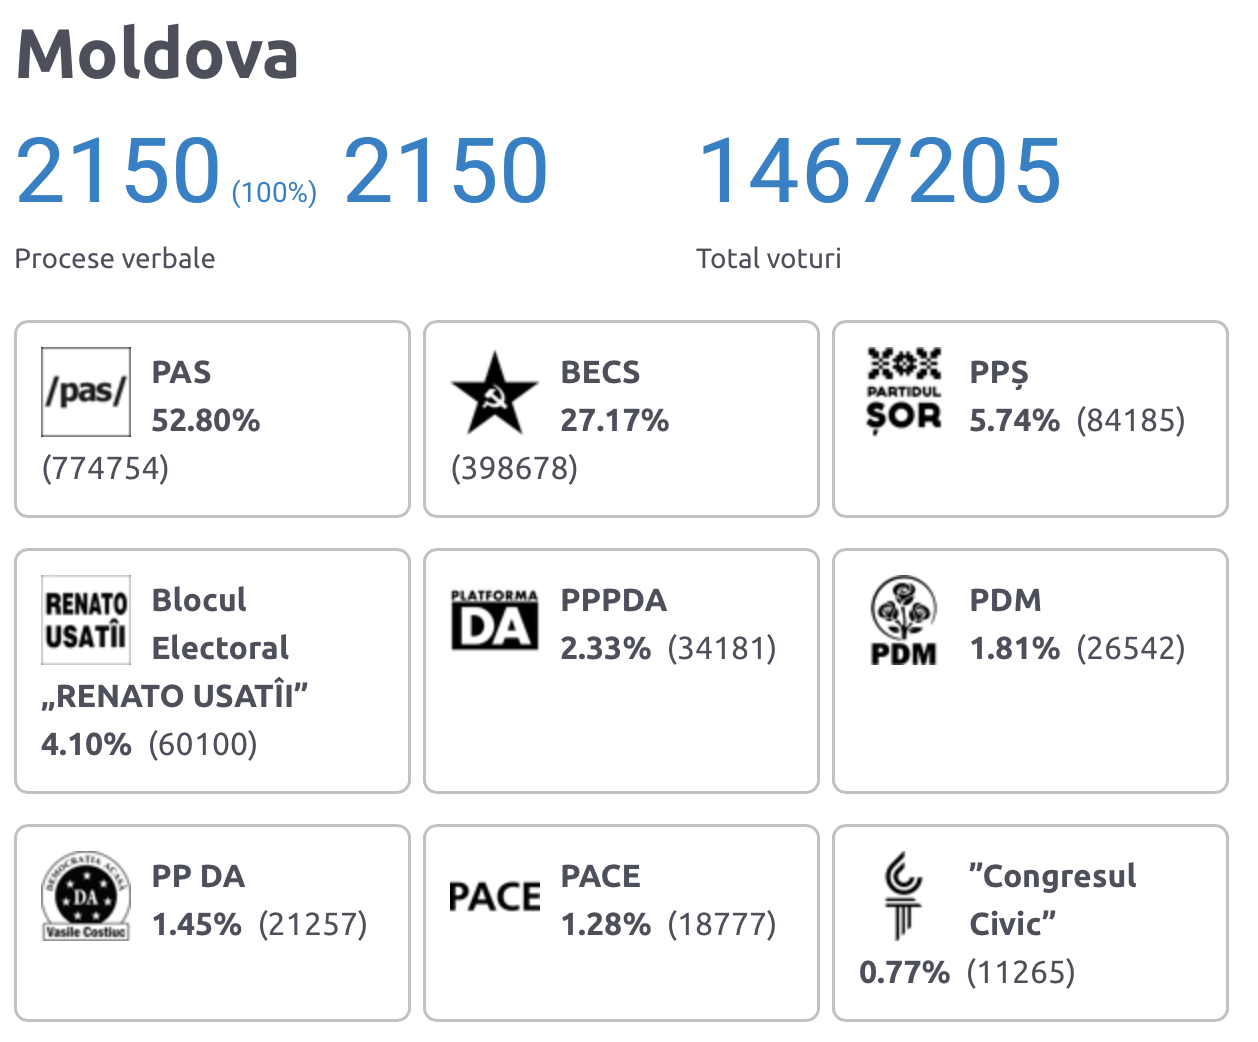Click the Partidul ȘOR logo

pyautogui.click(x=904, y=390)
